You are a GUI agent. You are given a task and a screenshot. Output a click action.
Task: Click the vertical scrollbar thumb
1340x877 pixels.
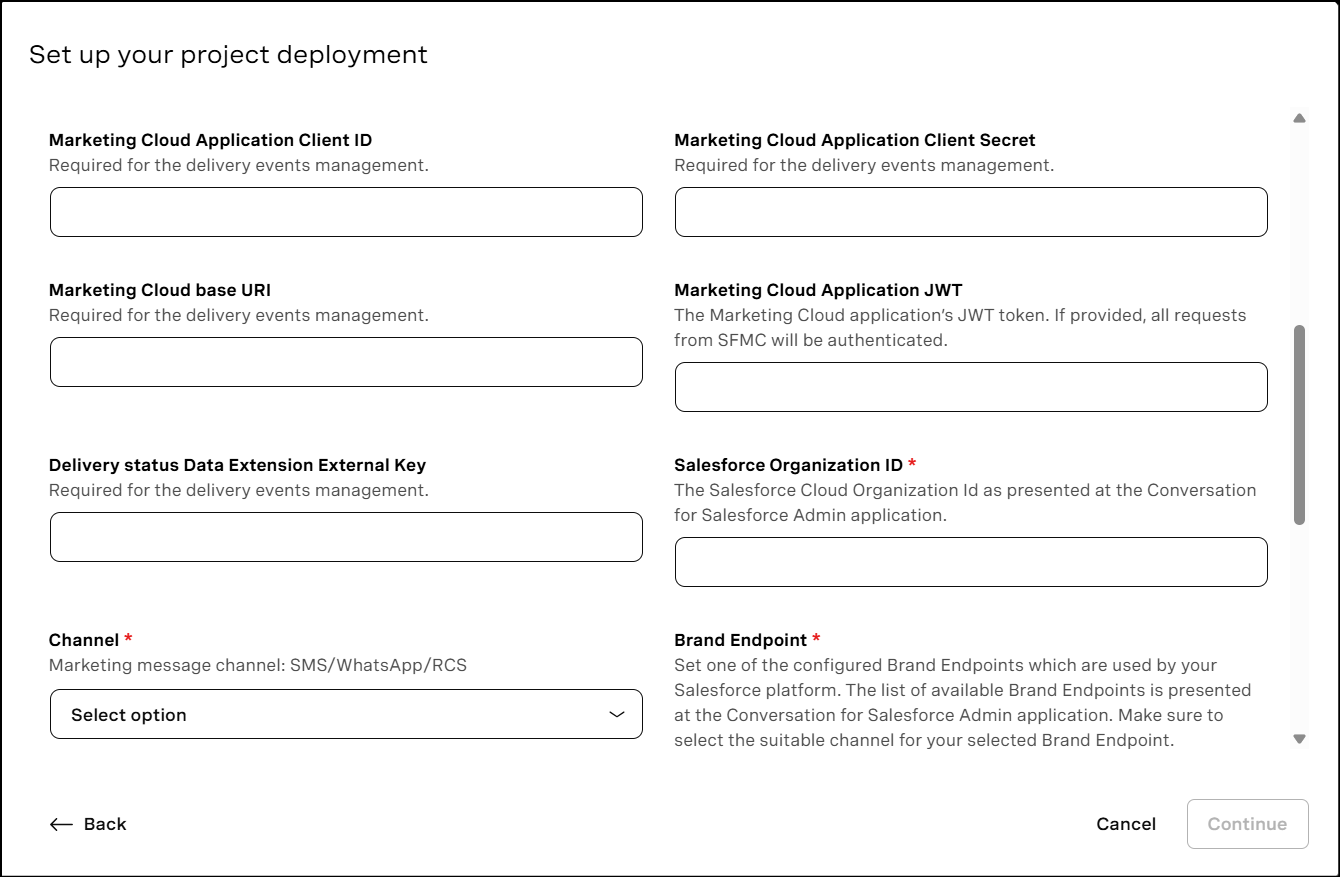[1299, 425]
